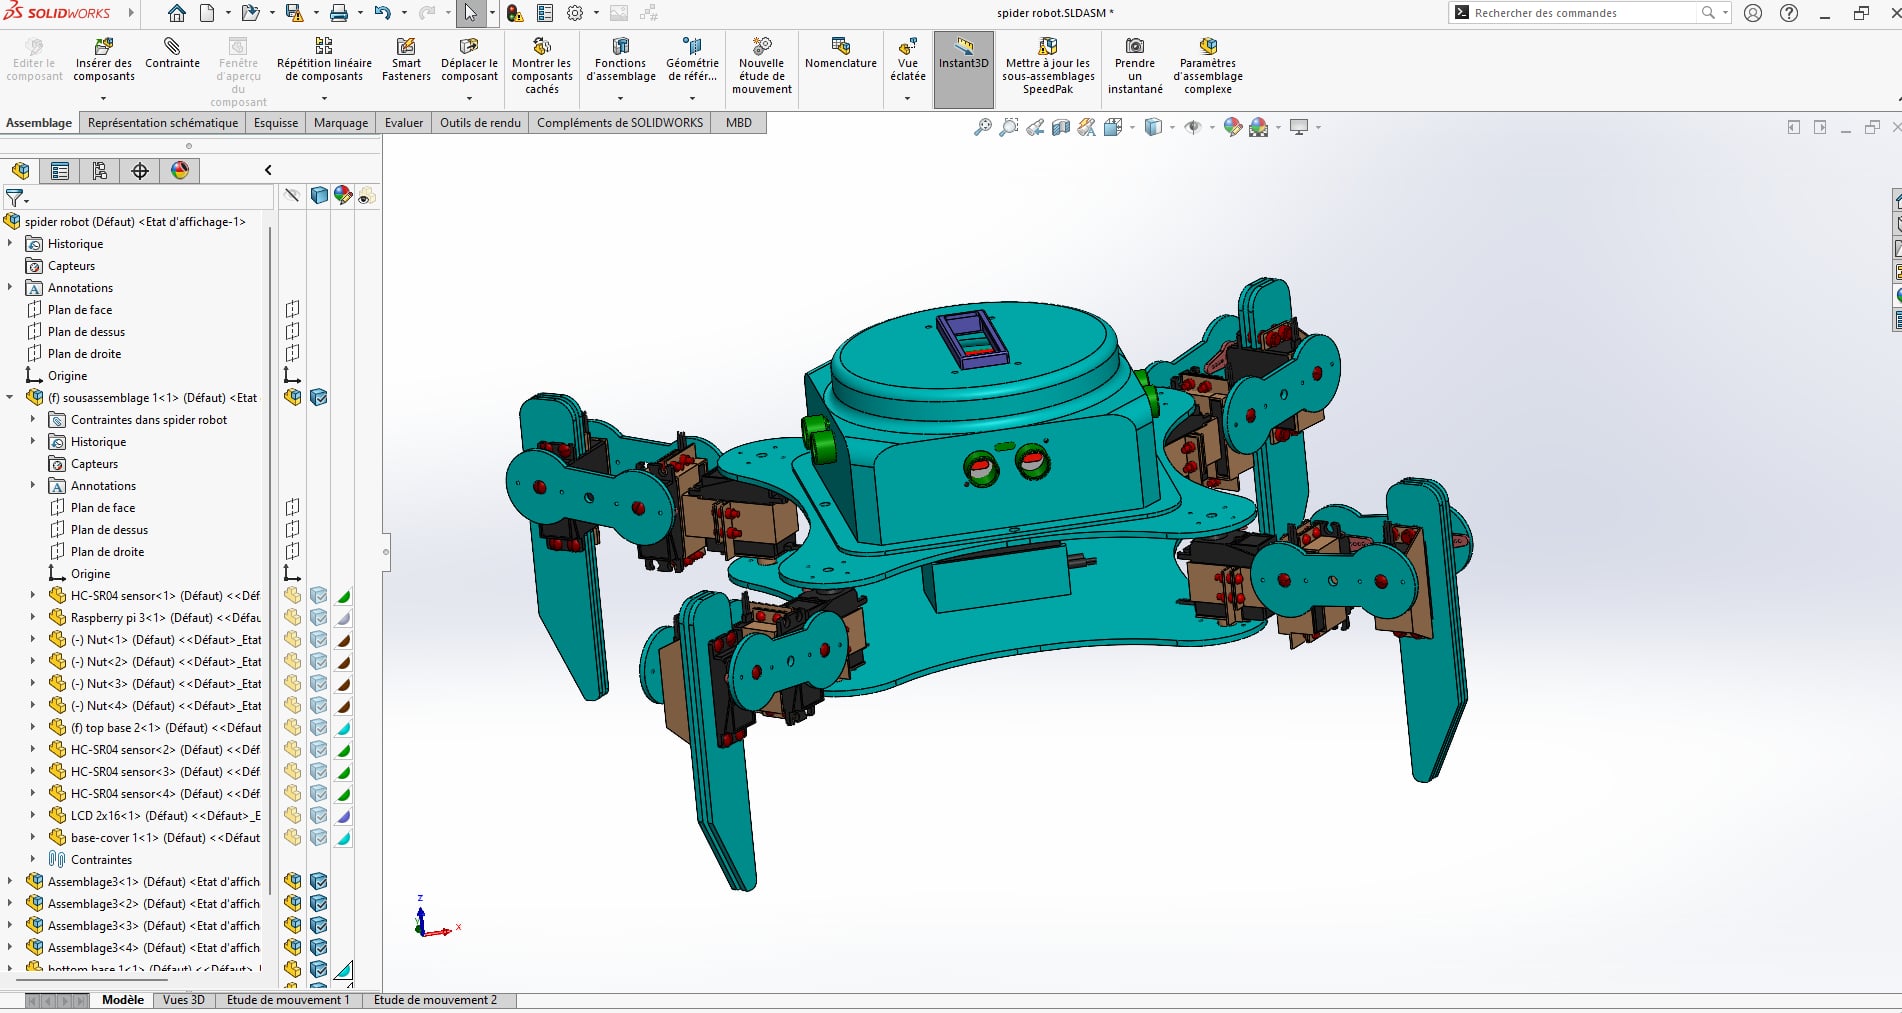This screenshot has width=1902, height=1013.
Task: Open the Vue éclatée dropdown arrow
Action: (907, 98)
